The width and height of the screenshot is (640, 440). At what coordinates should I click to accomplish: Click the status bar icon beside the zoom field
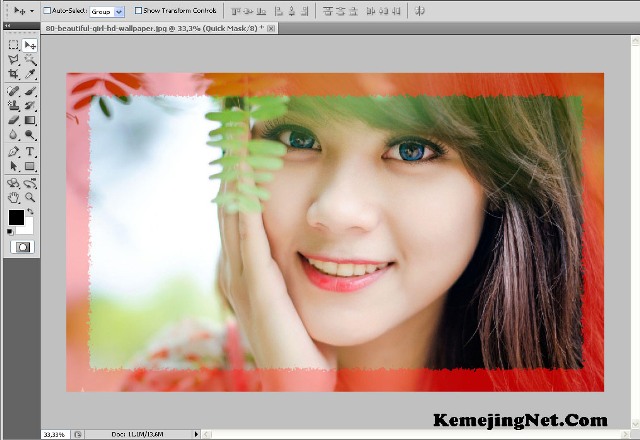(78, 434)
